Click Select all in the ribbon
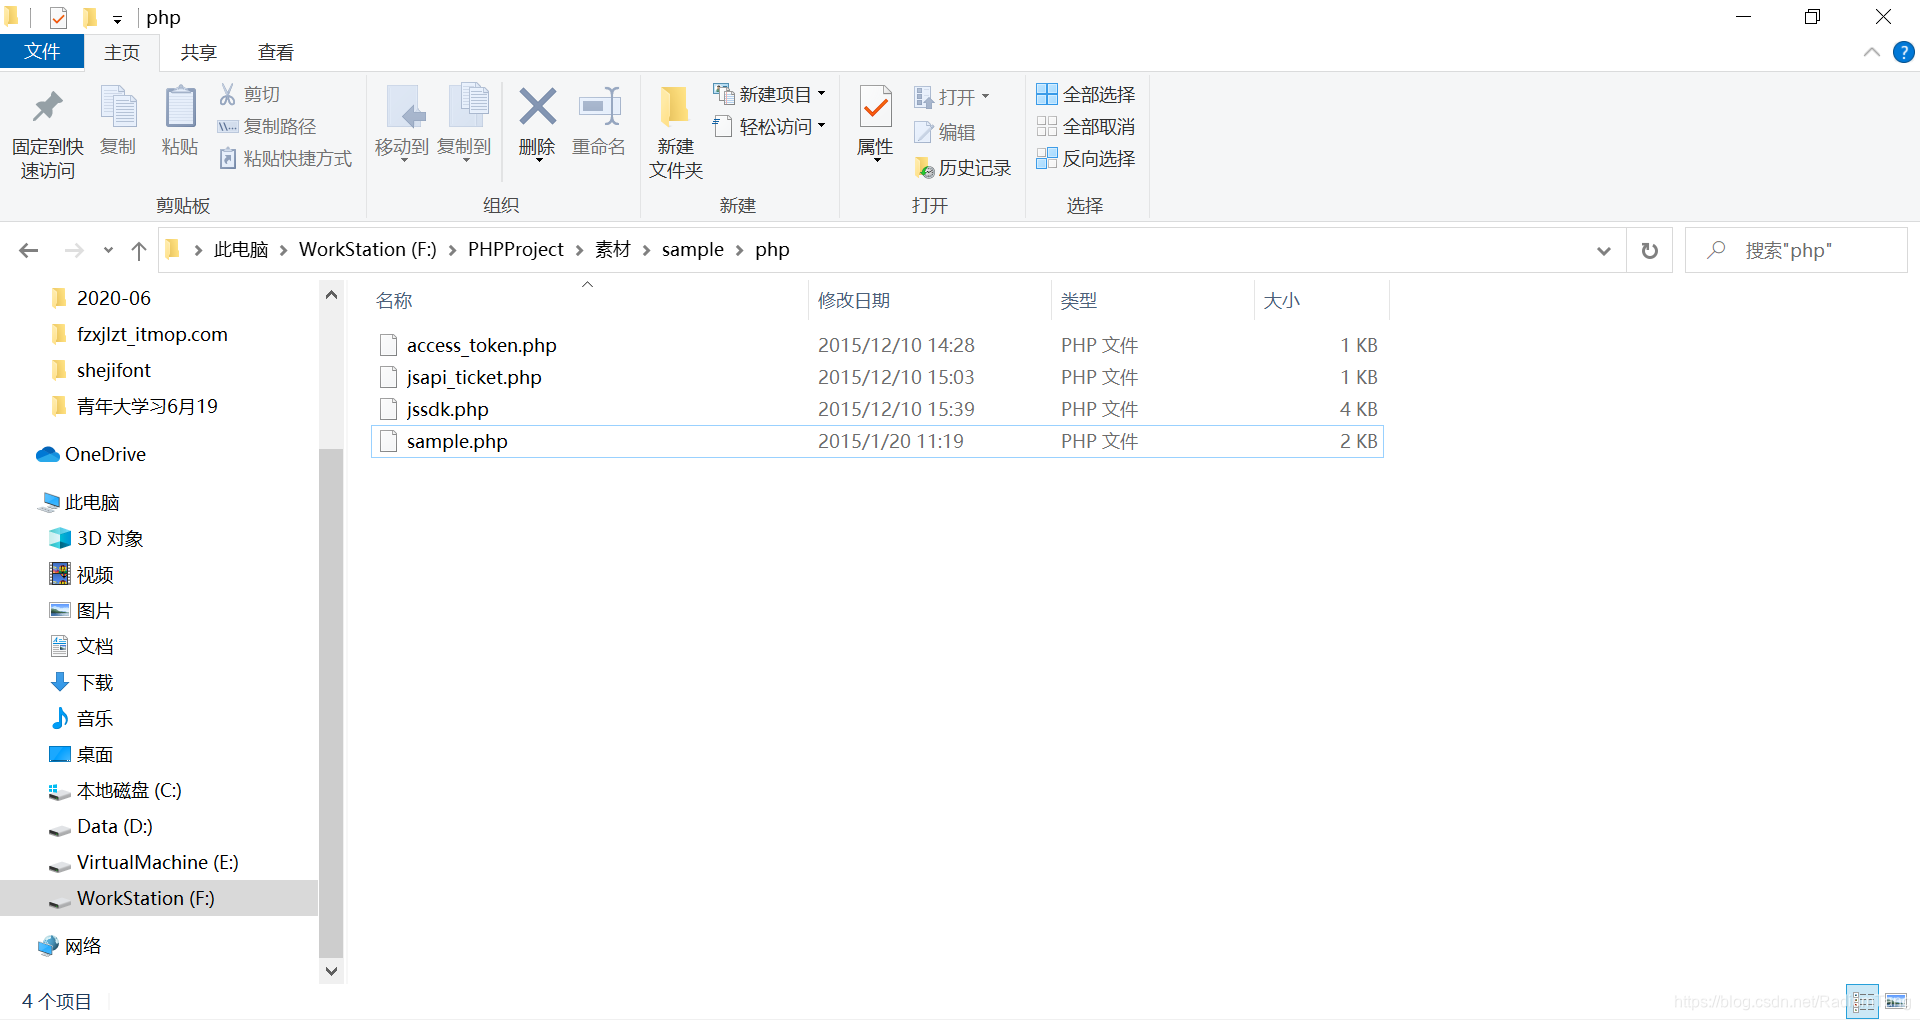1920x1020 pixels. [x=1086, y=94]
